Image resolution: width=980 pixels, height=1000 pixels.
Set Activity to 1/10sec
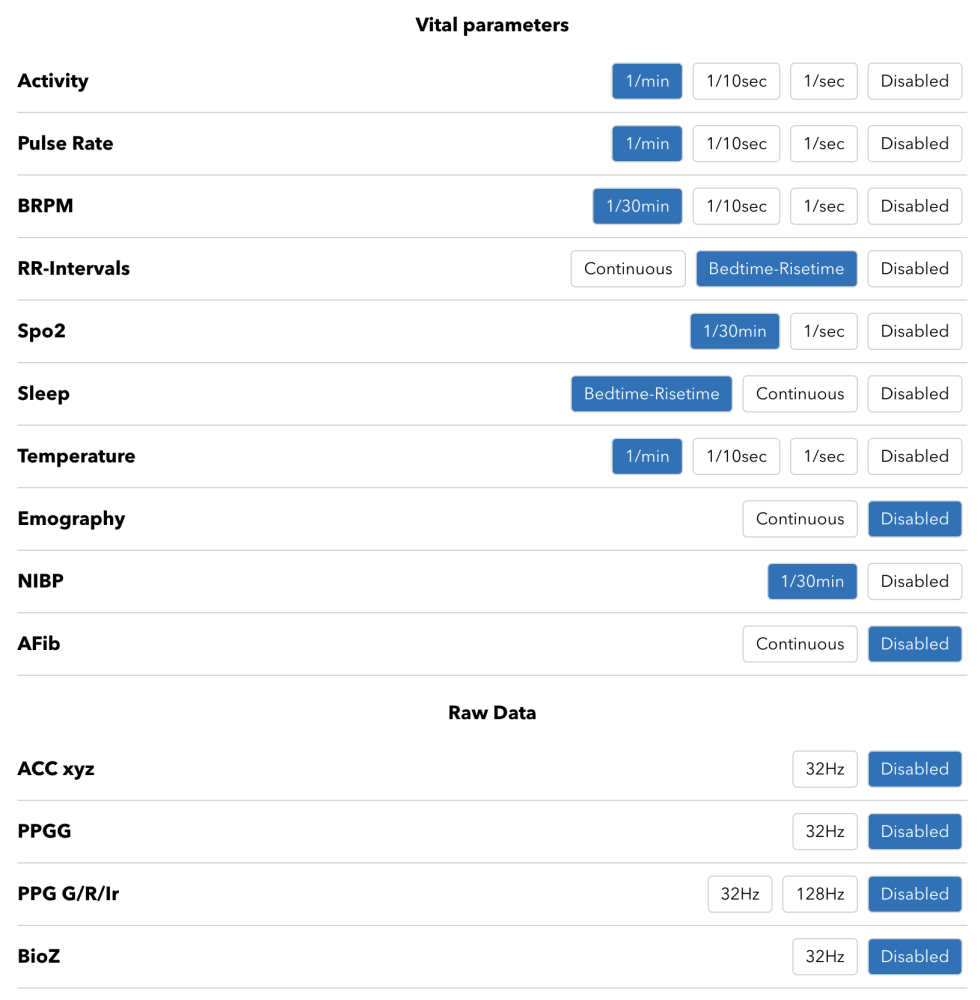pyautogui.click(x=736, y=81)
